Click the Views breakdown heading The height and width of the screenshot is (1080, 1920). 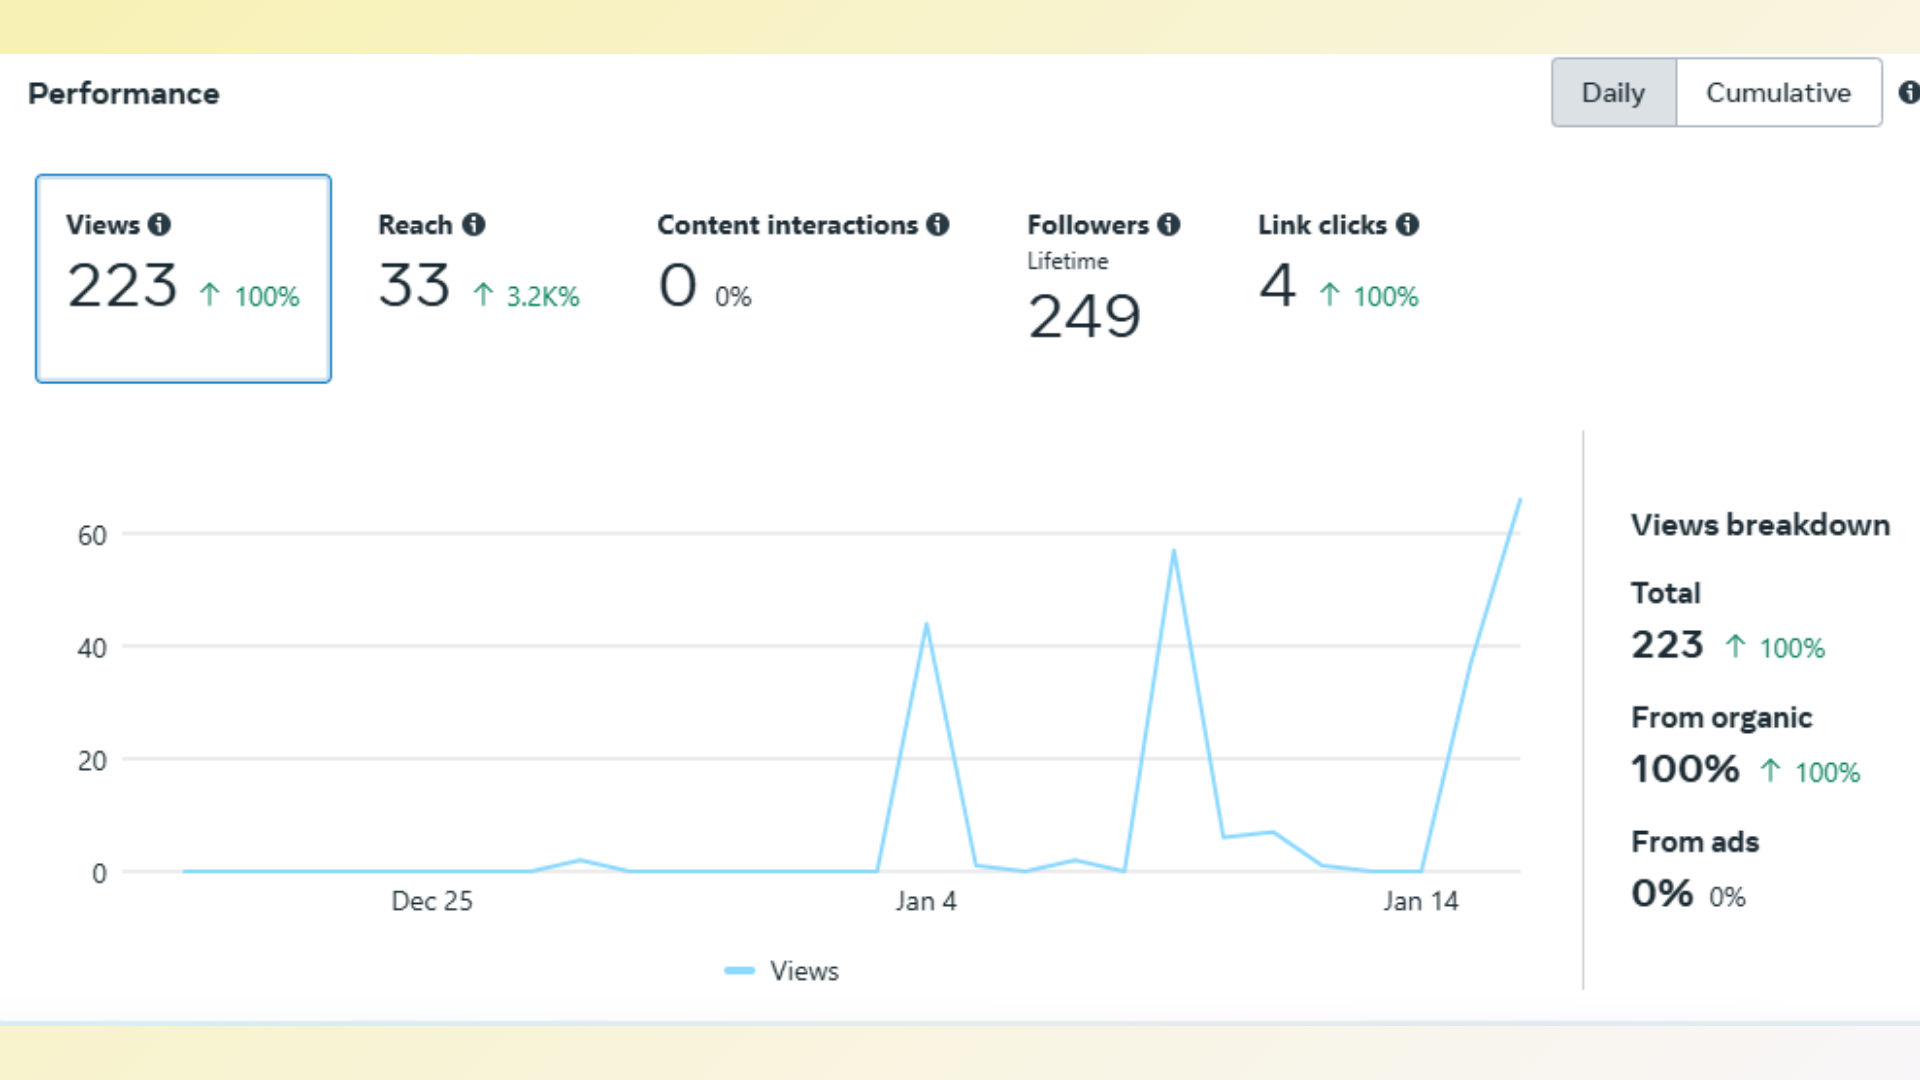(x=1760, y=525)
